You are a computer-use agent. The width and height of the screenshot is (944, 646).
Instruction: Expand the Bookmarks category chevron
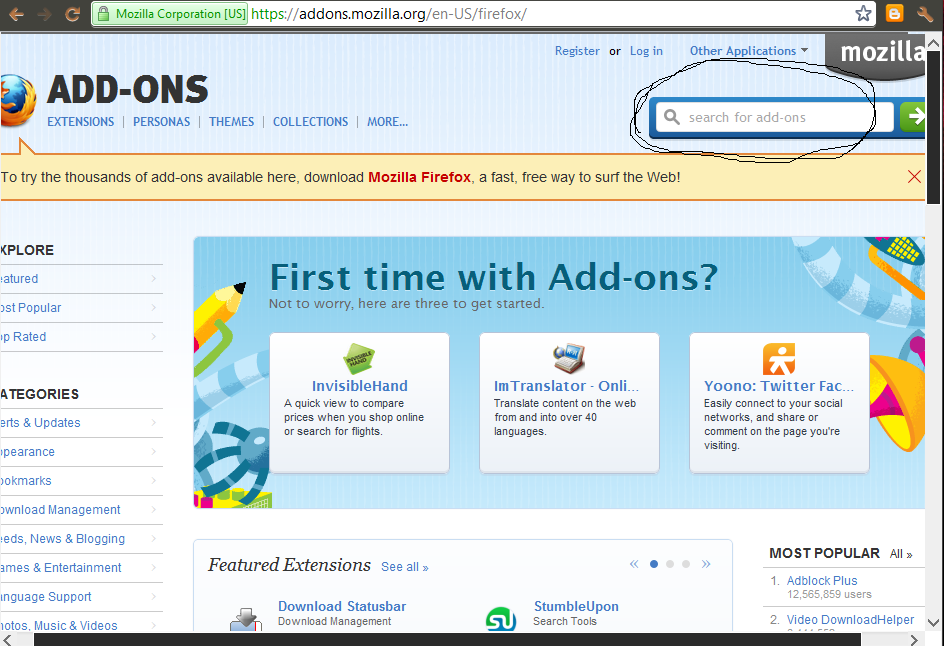154,480
